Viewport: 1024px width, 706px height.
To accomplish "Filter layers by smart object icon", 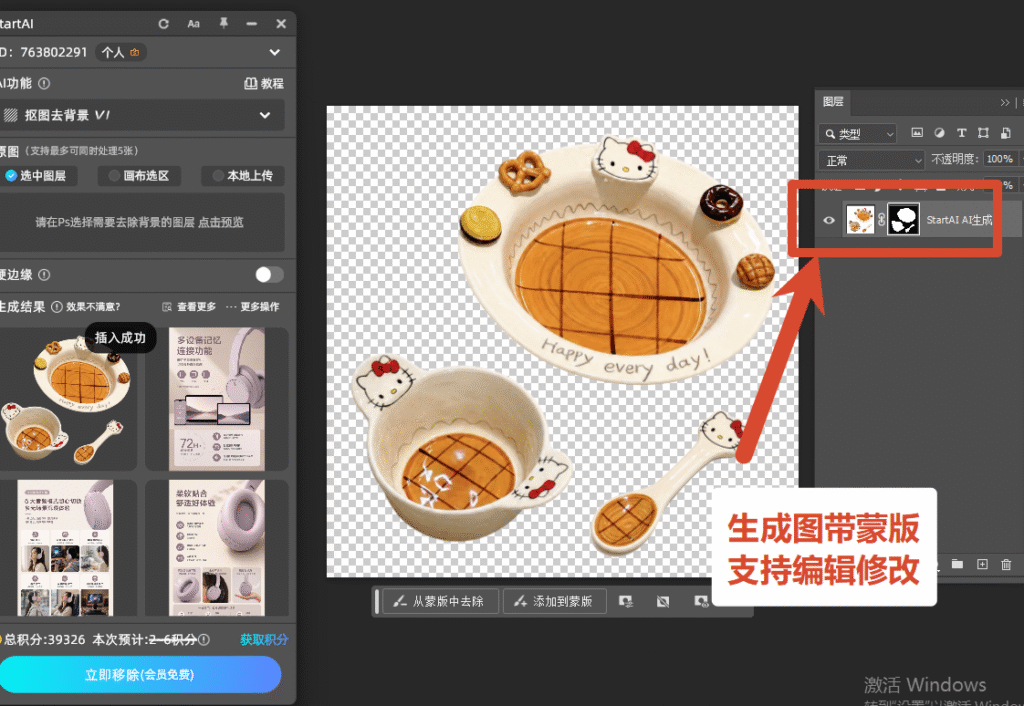I will click(1006, 133).
